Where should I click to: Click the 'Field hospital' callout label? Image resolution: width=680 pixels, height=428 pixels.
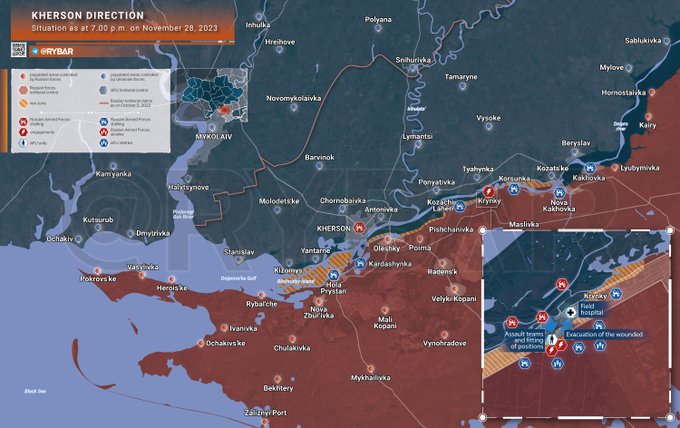(x=592, y=309)
